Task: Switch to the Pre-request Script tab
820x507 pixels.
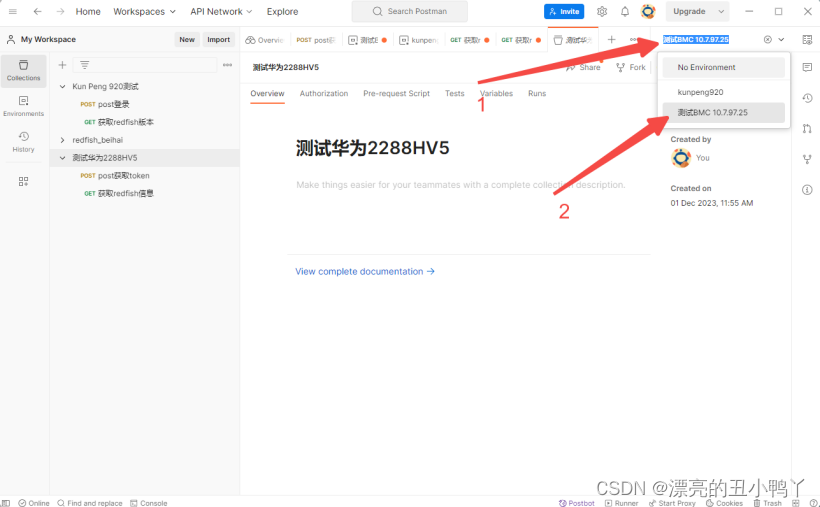Action: tap(396, 94)
